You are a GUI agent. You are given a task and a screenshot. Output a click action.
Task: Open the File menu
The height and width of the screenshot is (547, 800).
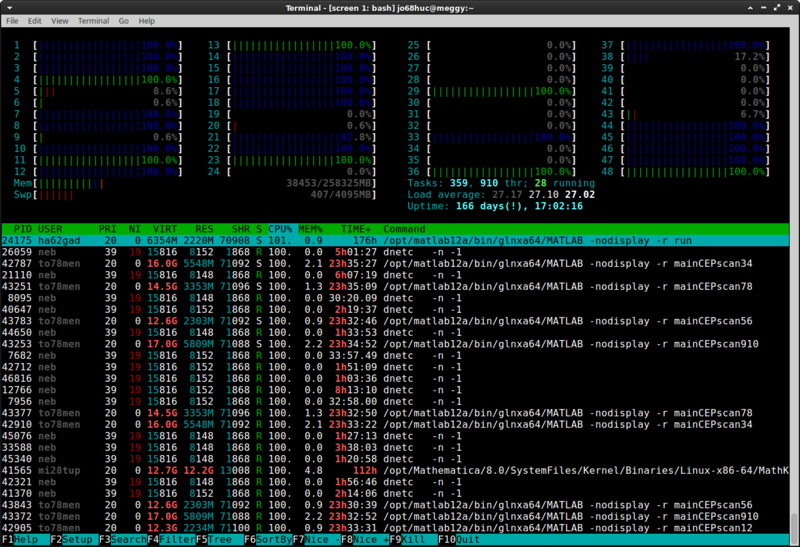(12, 20)
